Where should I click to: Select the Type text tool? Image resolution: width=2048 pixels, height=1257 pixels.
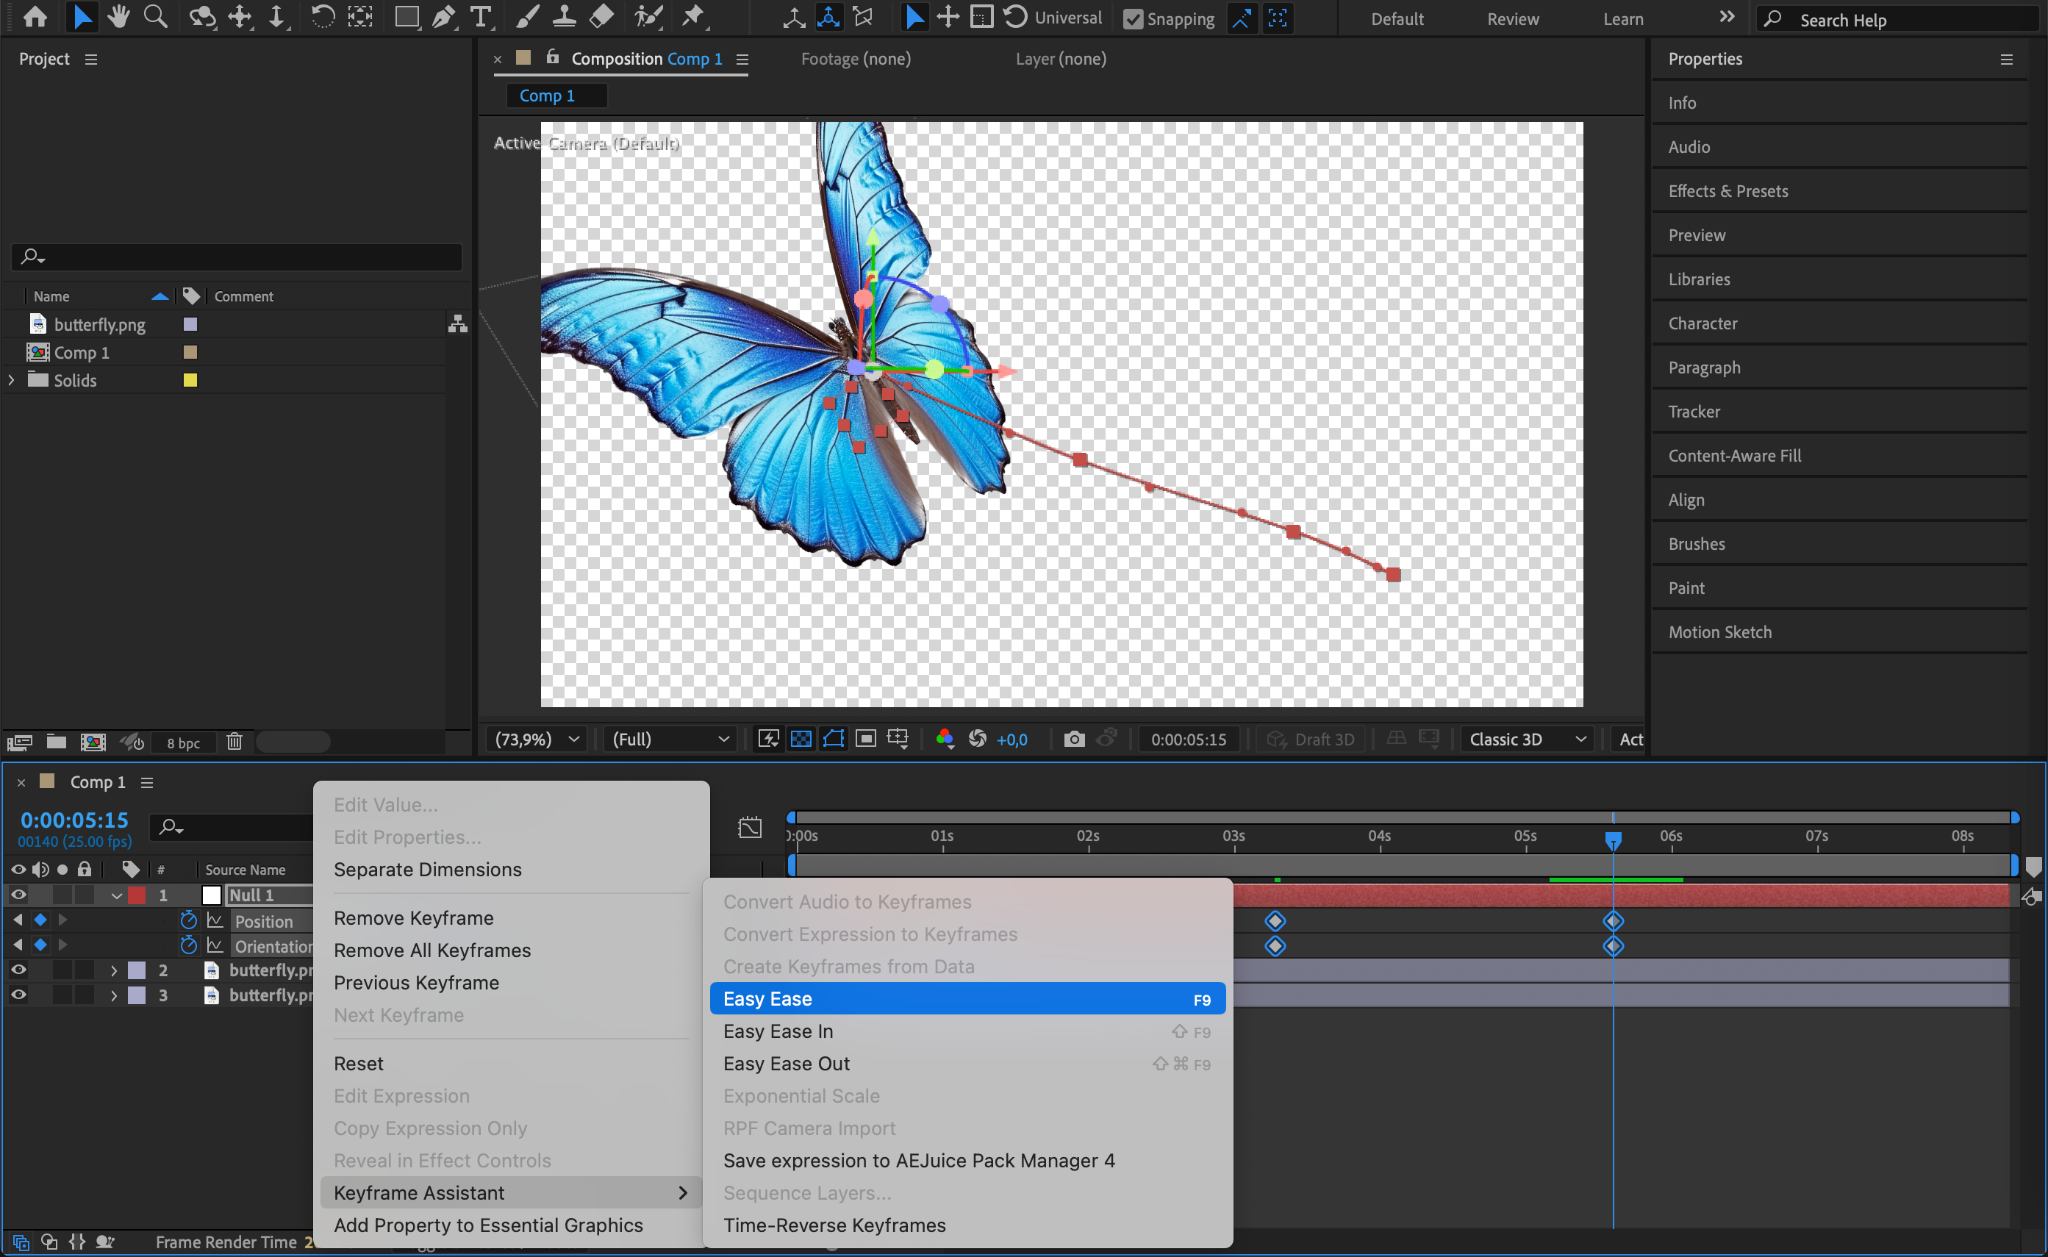click(x=481, y=17)
